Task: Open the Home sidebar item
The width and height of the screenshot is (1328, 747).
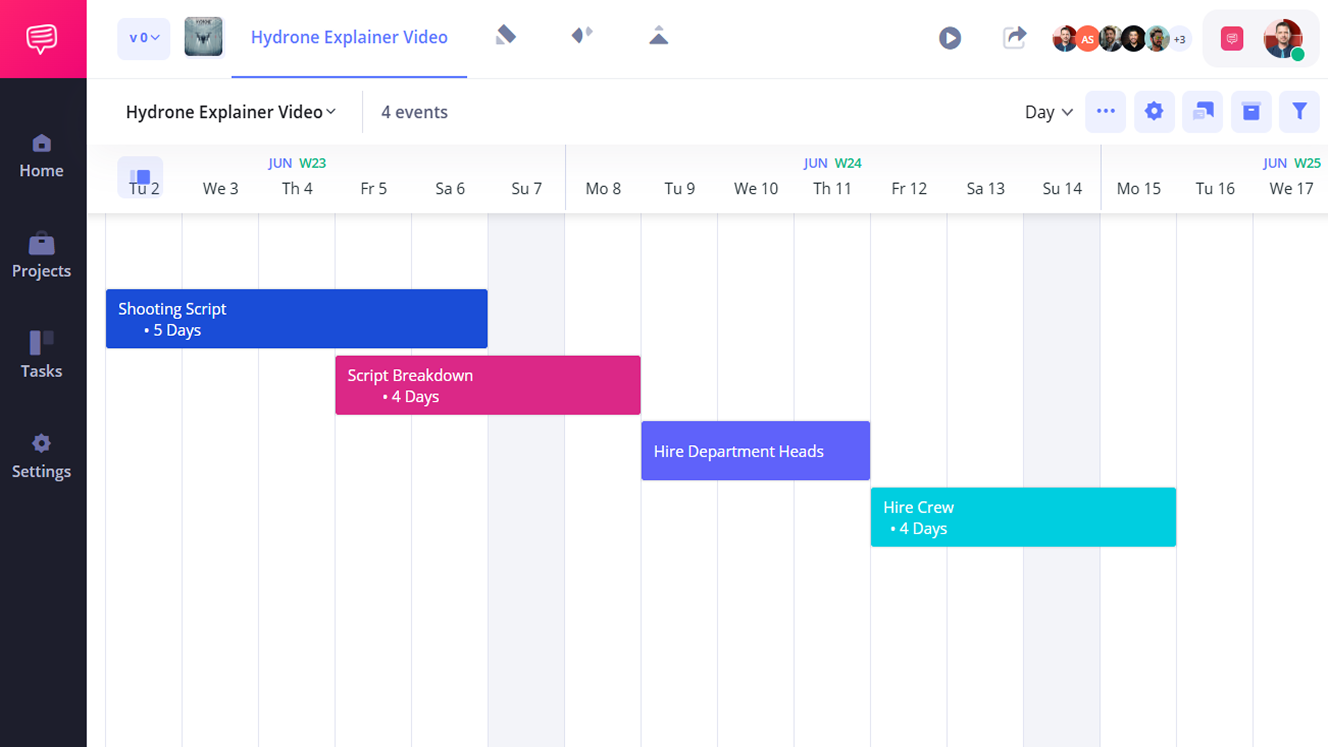Action: [x=42, y=157]
